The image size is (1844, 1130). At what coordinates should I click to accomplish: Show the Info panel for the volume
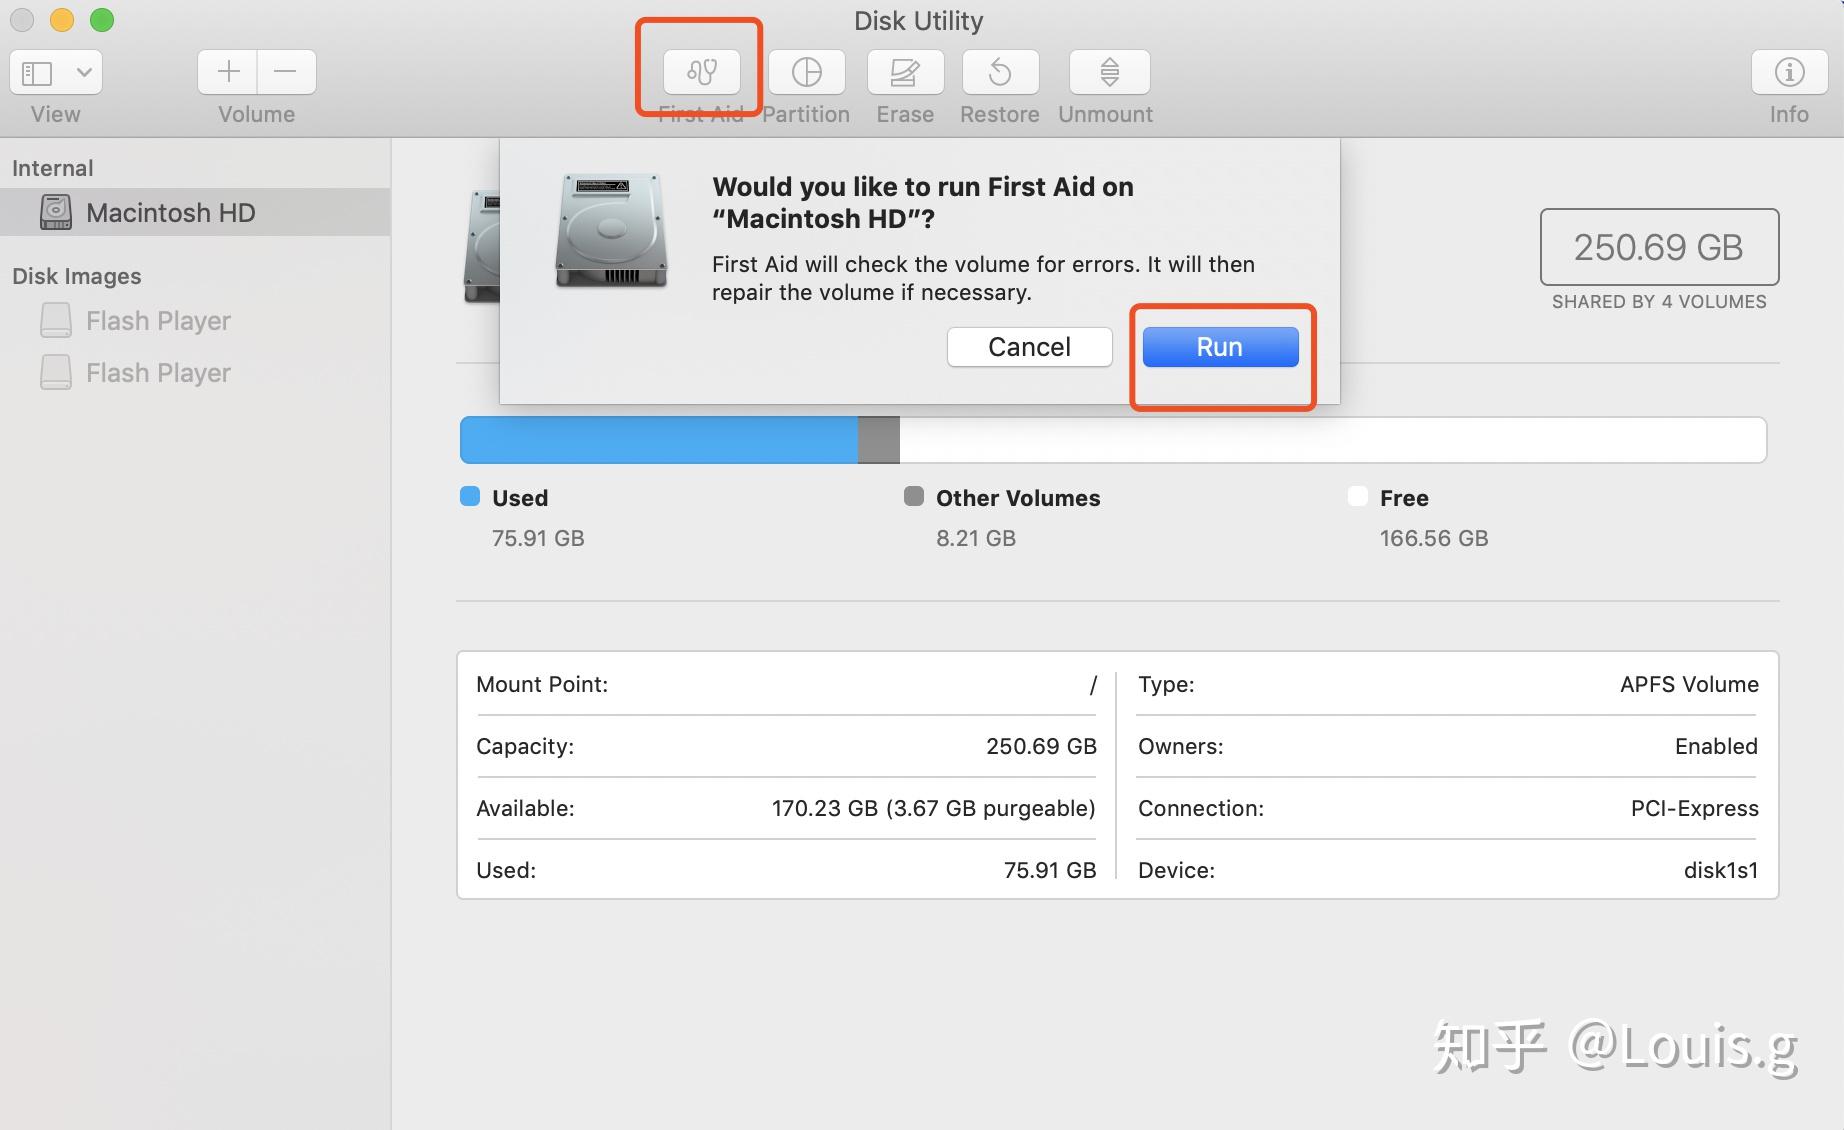[x=1789, y=72]
